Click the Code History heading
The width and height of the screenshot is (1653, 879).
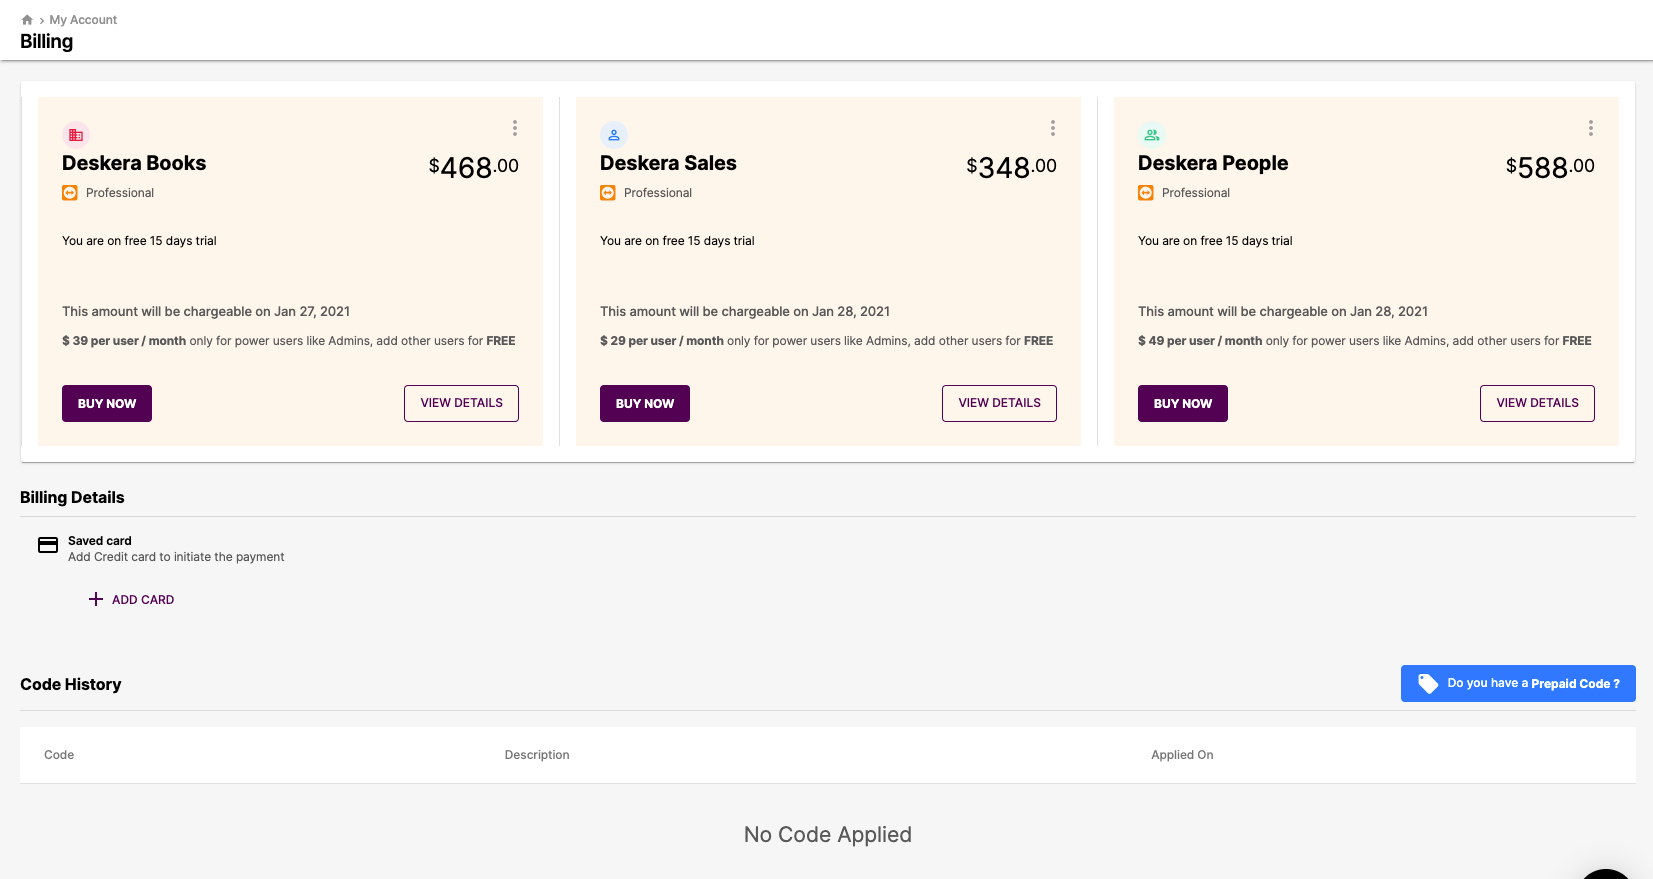(x=71, y=684)
